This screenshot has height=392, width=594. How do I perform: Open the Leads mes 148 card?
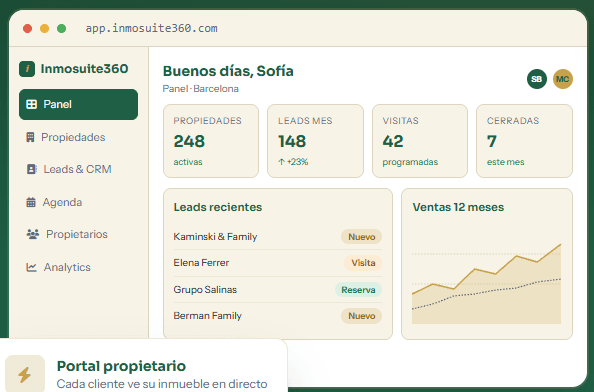[x=315, y=141]
